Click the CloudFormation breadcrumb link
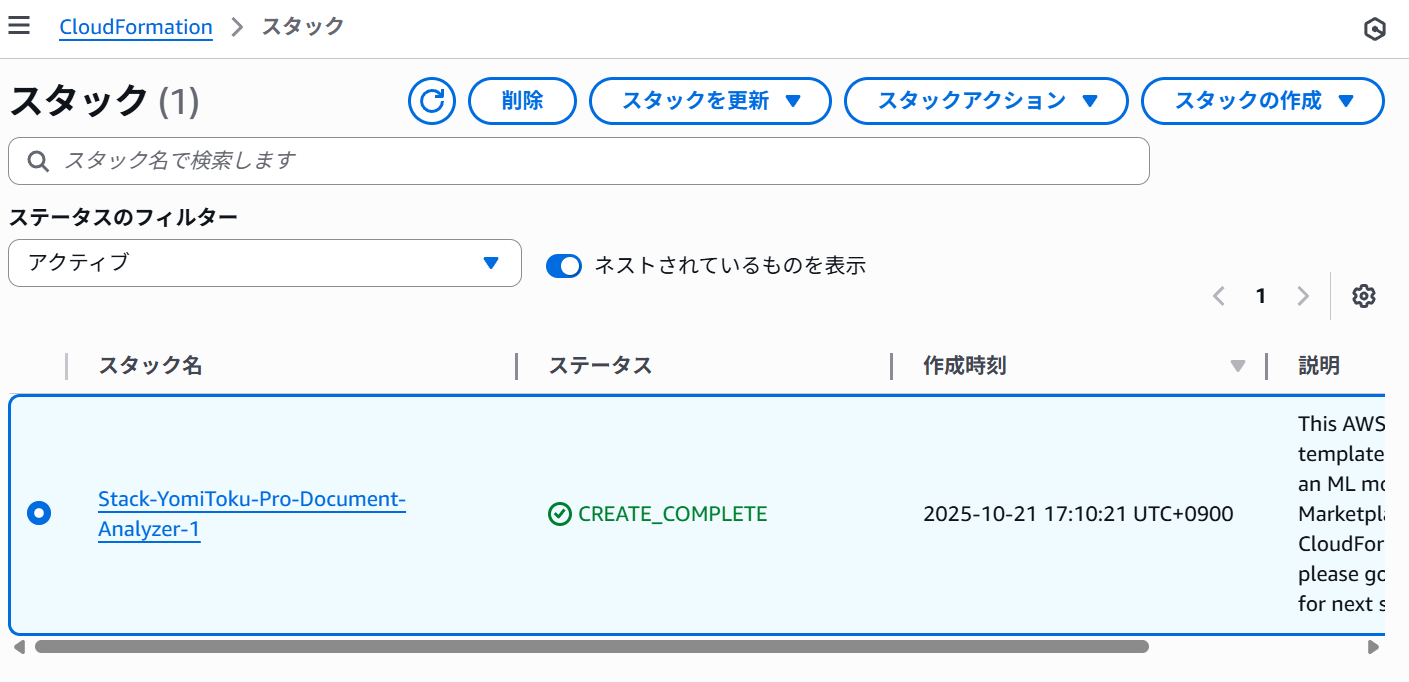Image resolution: width=1409 pixels, height=682 pixels. (136, 27)
